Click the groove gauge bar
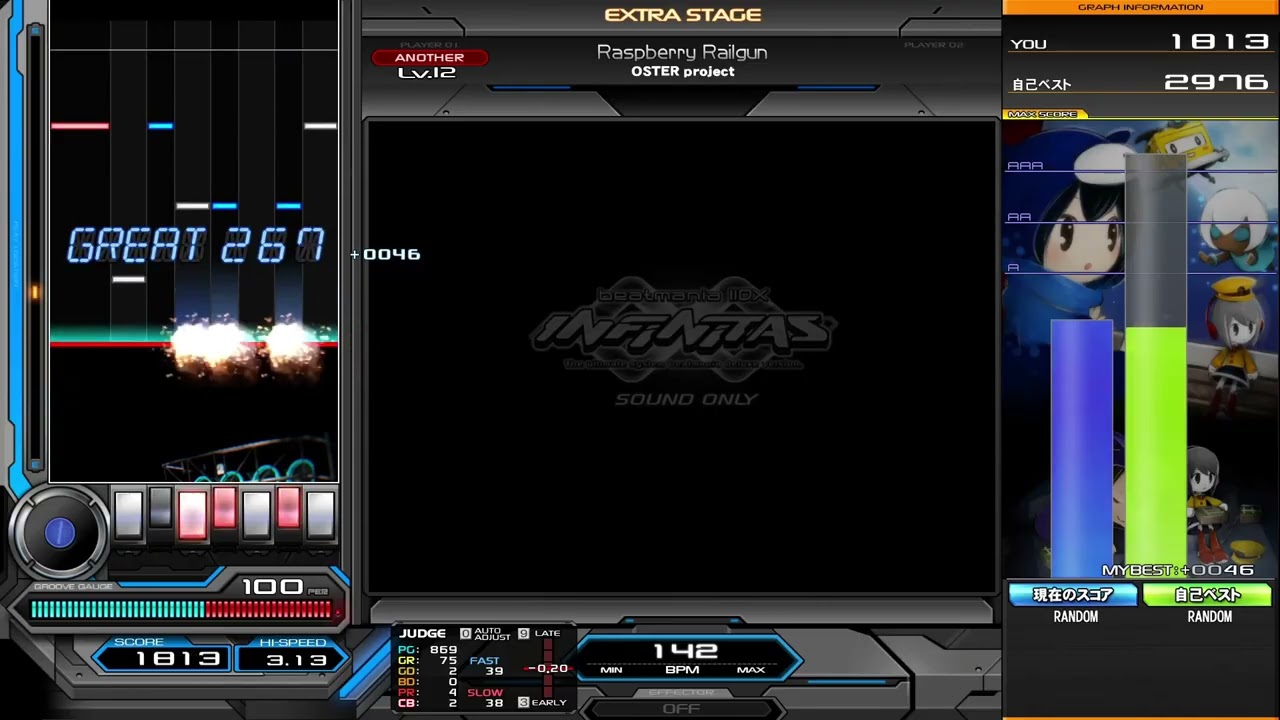 [x=182, y=609]
